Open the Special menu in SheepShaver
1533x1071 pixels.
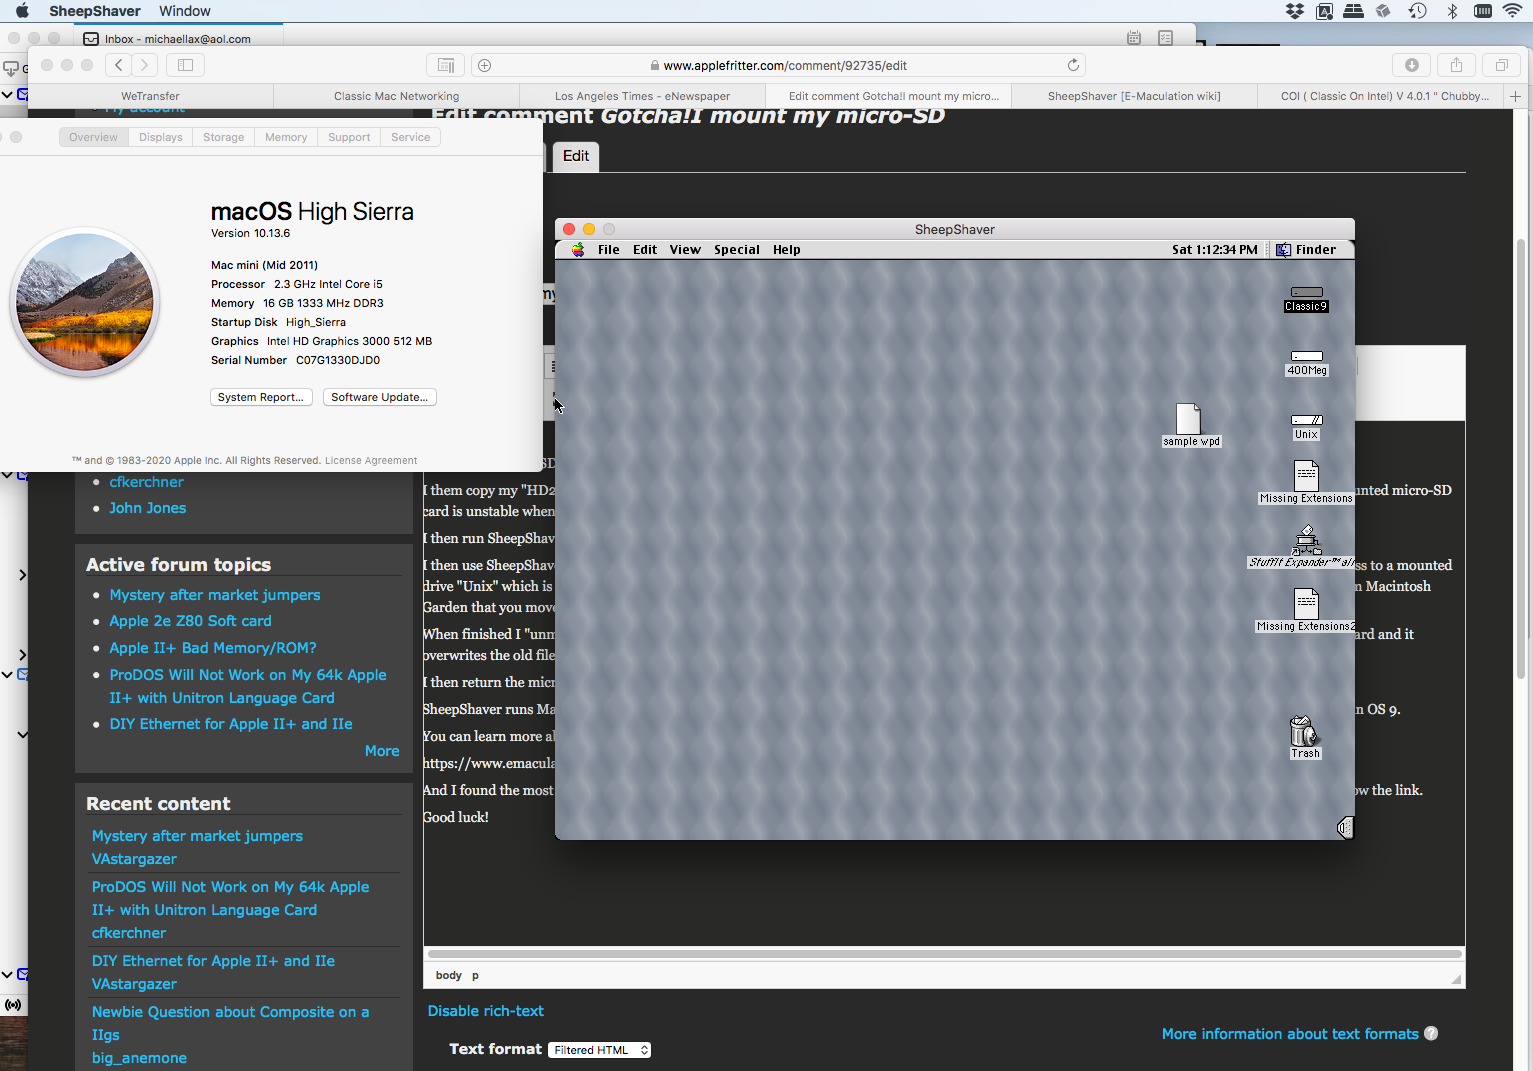click(737, 250)
